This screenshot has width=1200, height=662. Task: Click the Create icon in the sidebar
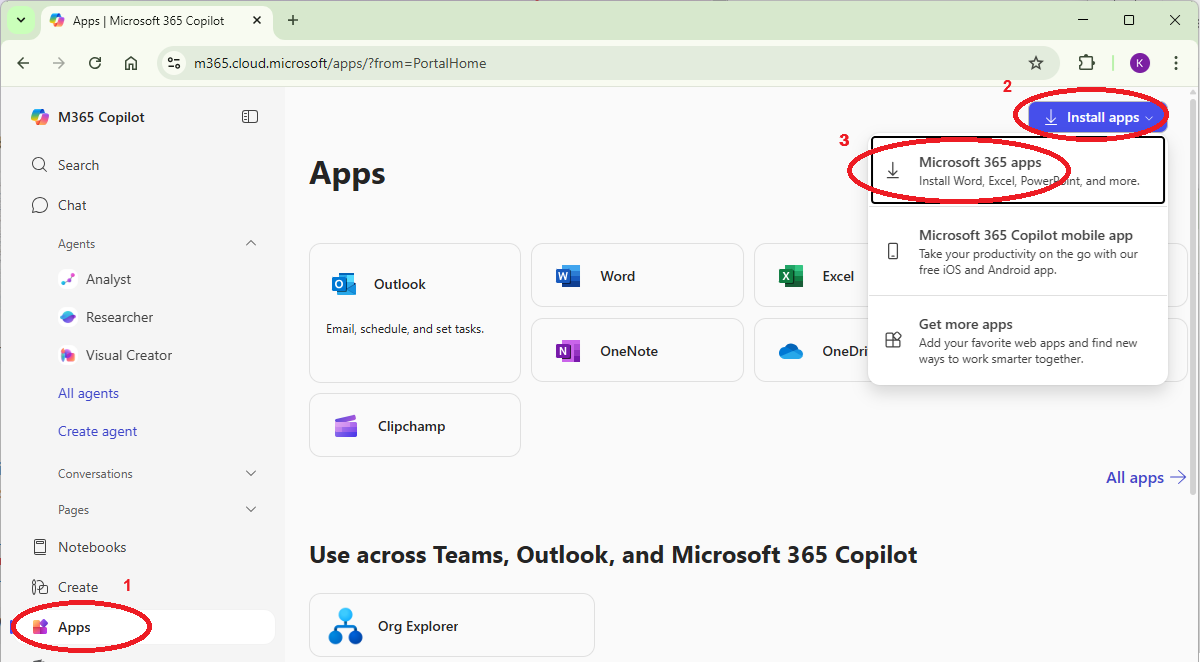coord(40,587)
